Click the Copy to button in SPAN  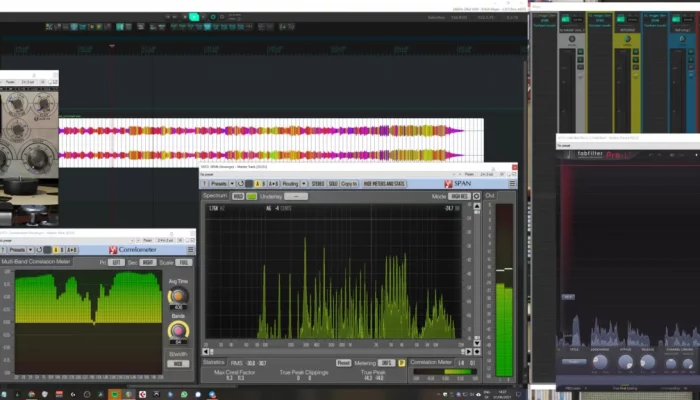point(349,183)
